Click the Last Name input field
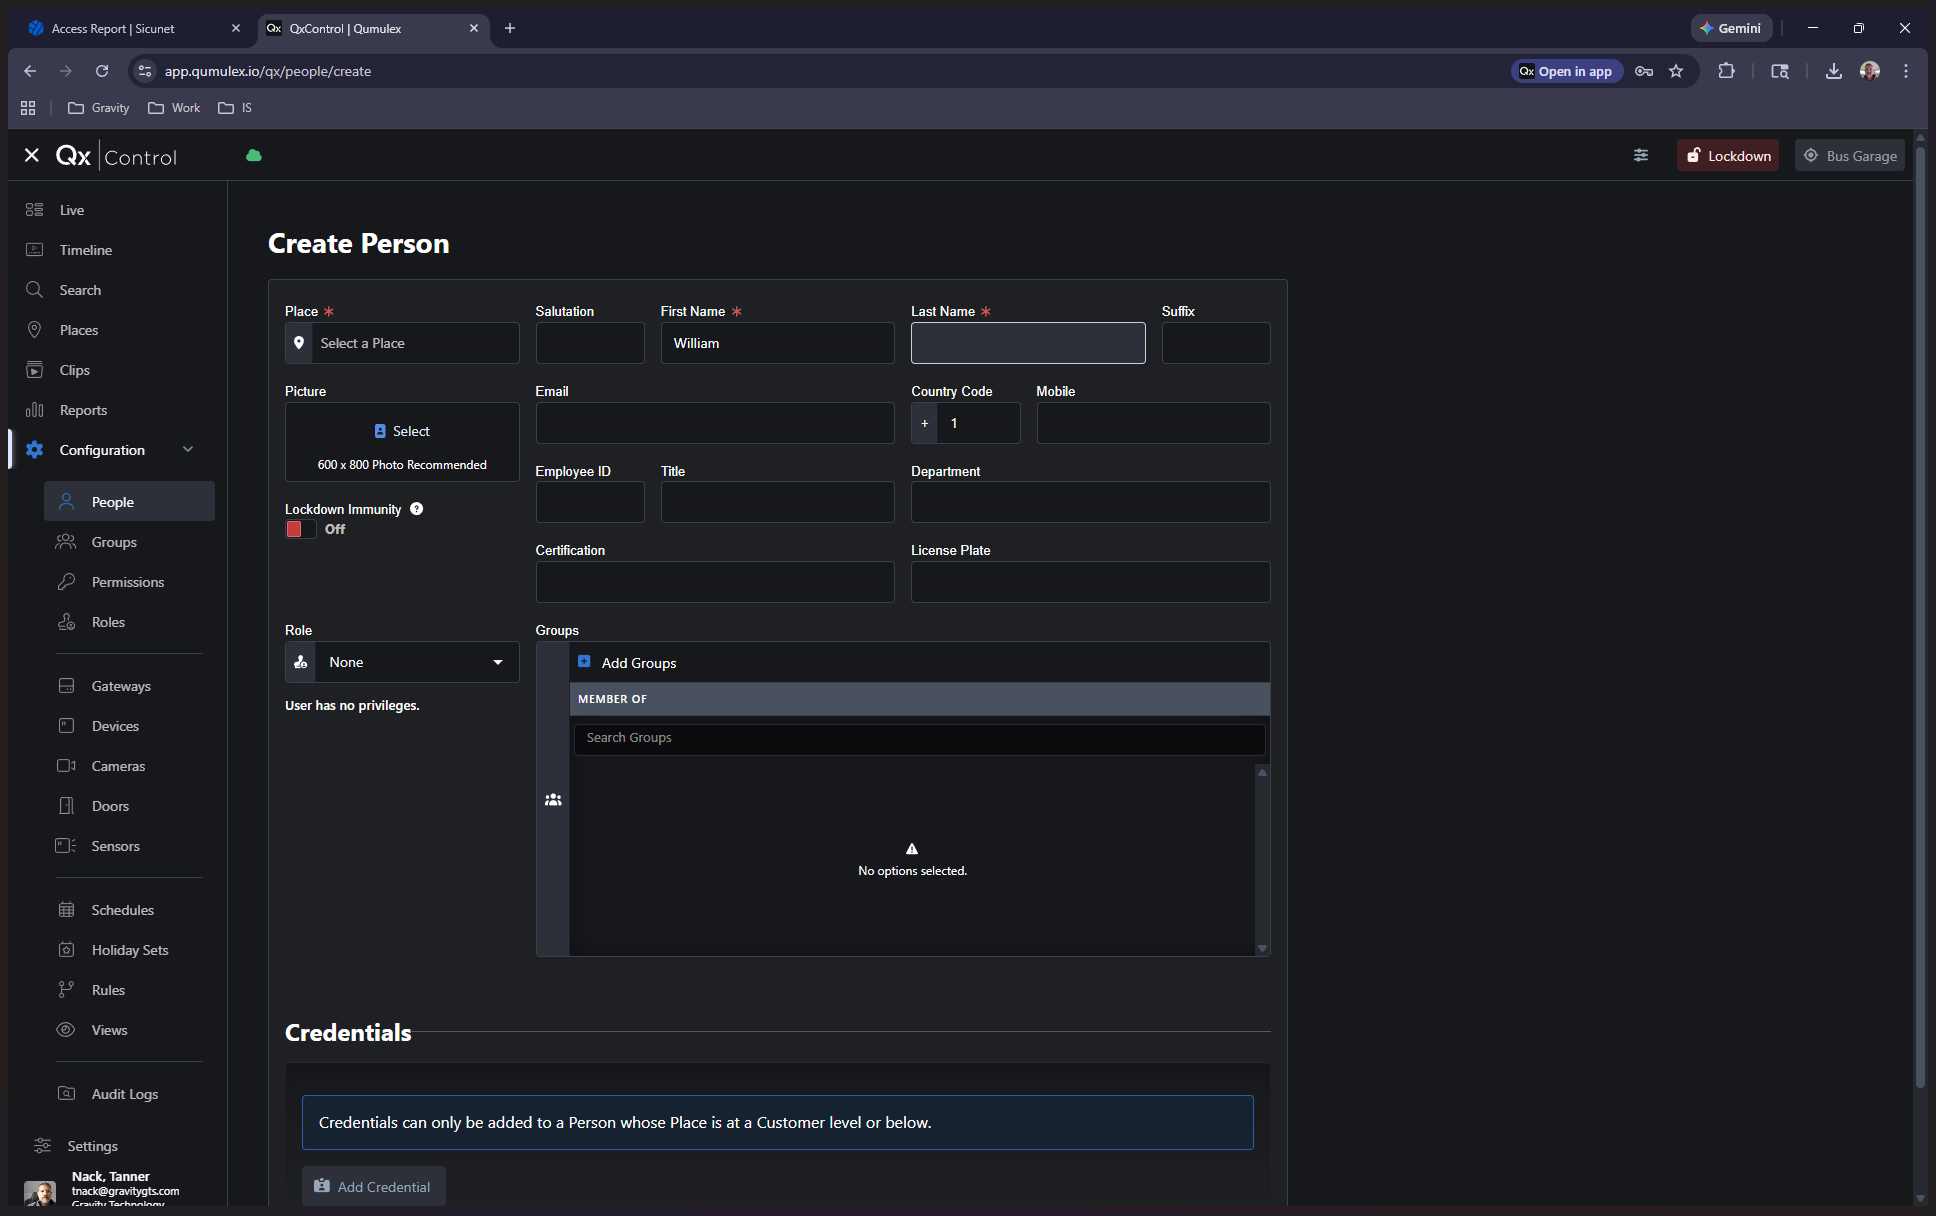Image resolution: width=1936 pixels, height=1216 pixels. pos(1028,343)
